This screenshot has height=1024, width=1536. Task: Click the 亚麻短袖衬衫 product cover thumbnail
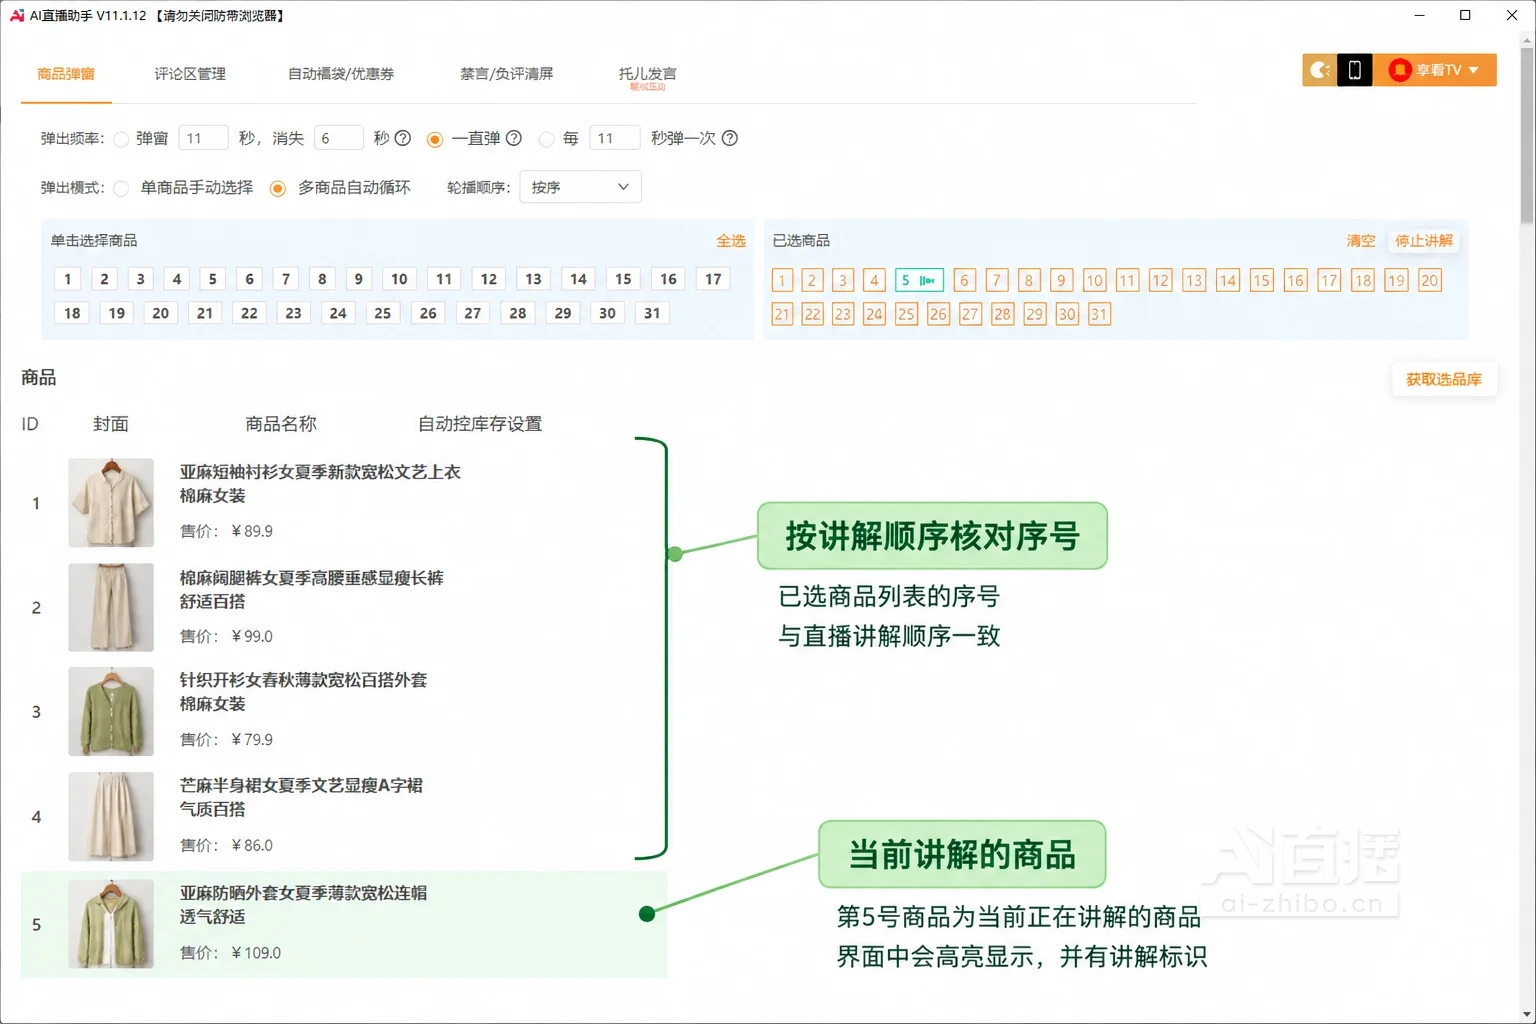[111, 502]
